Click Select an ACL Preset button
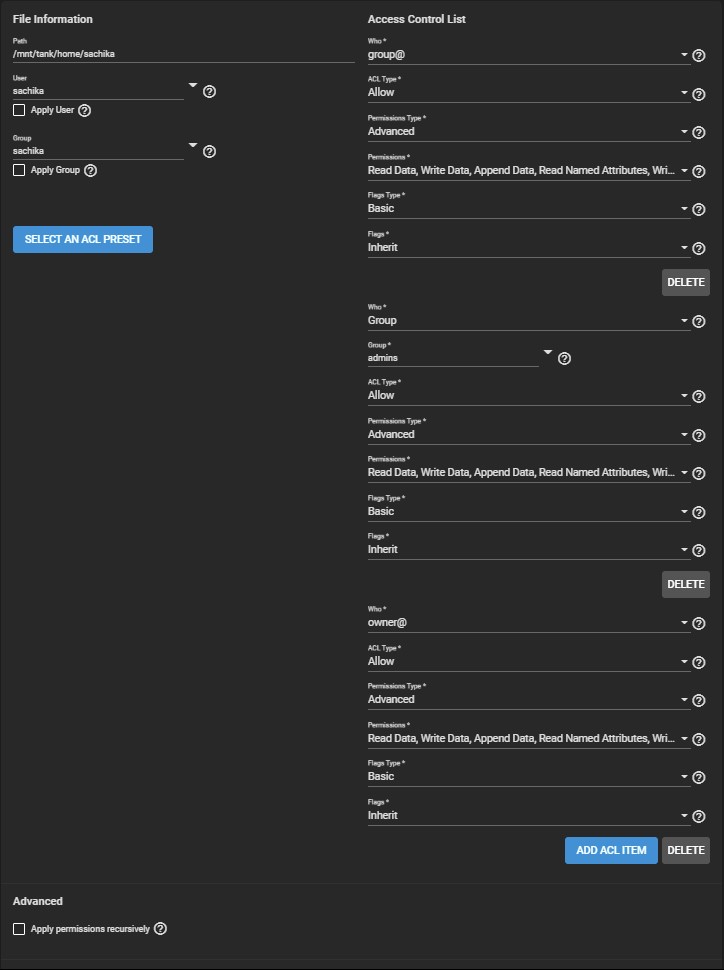The width and height of the screenshot is (724, 970). [x=83, y=239]
